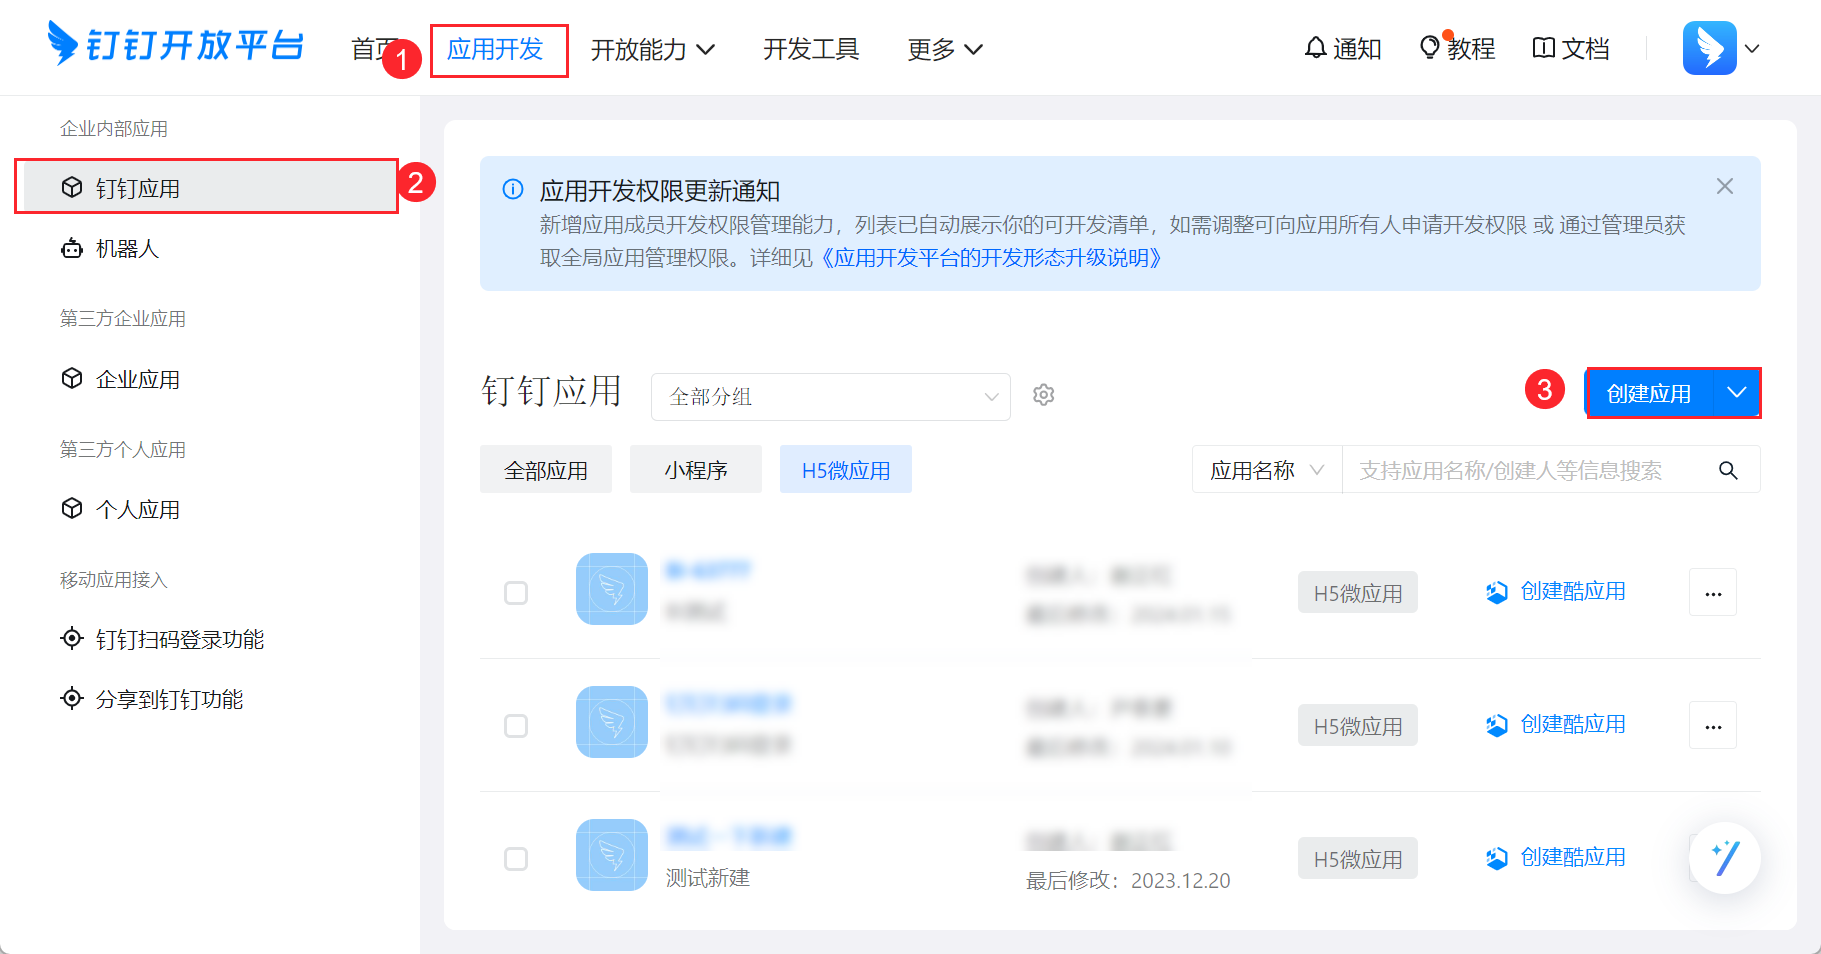Switch to the H5微应用 tab
The height and width of the screenshot is (954, 1821).
tap(846, 470)
